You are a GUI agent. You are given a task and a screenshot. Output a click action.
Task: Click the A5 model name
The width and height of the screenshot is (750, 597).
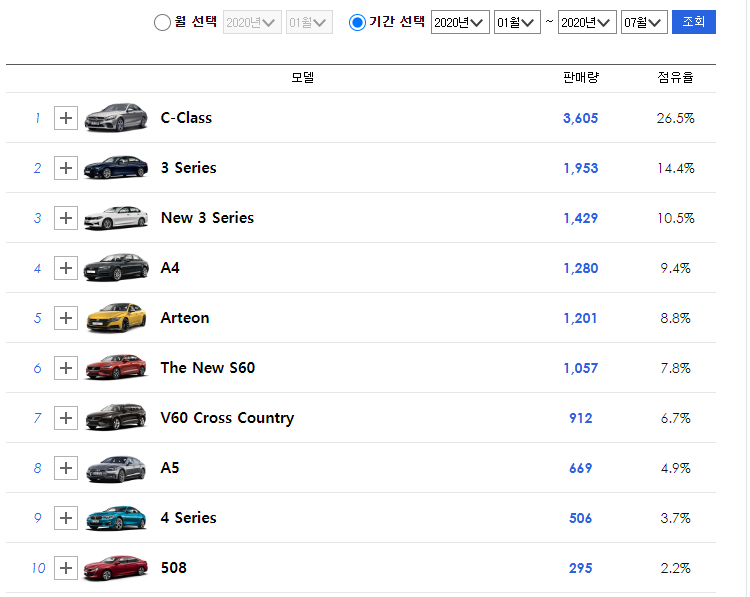click(170, 468)
